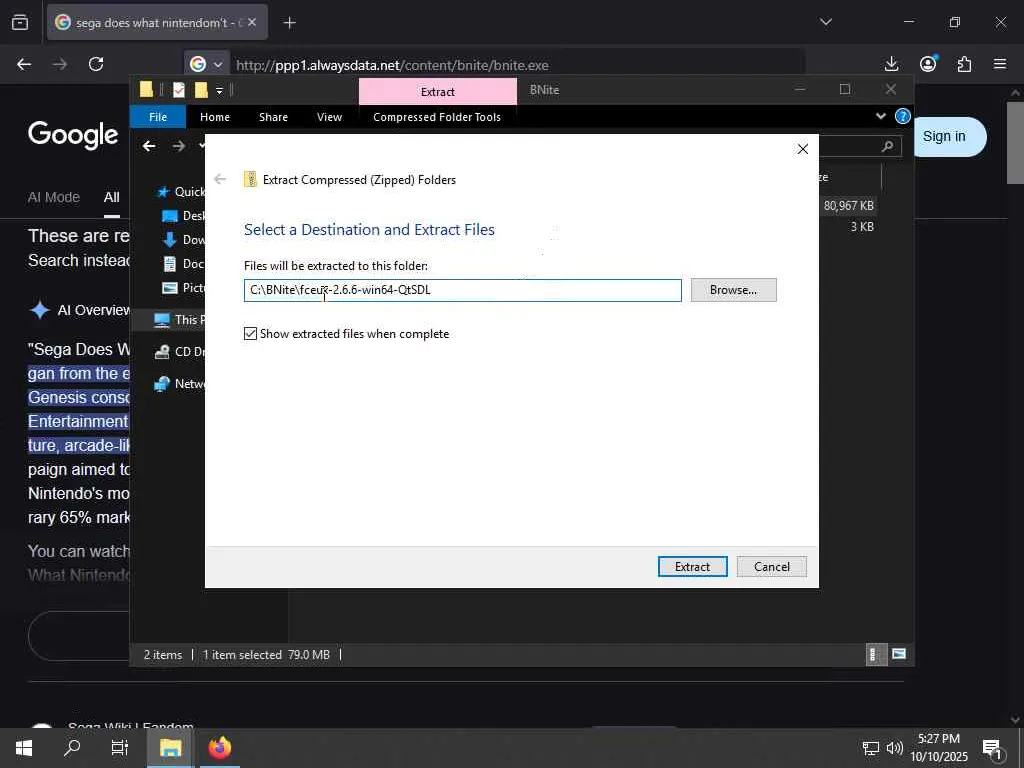Viewport: 1024px width, 768px height.
Task: Open the File menu in Explorer
Action: tap(158, 117)
